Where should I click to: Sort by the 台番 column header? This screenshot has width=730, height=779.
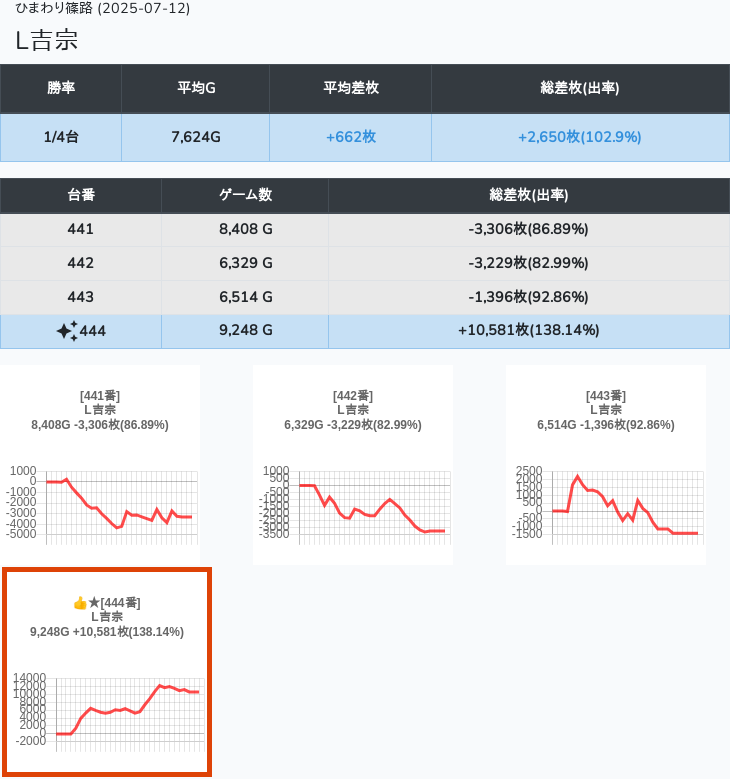click(x=81, y=195)
